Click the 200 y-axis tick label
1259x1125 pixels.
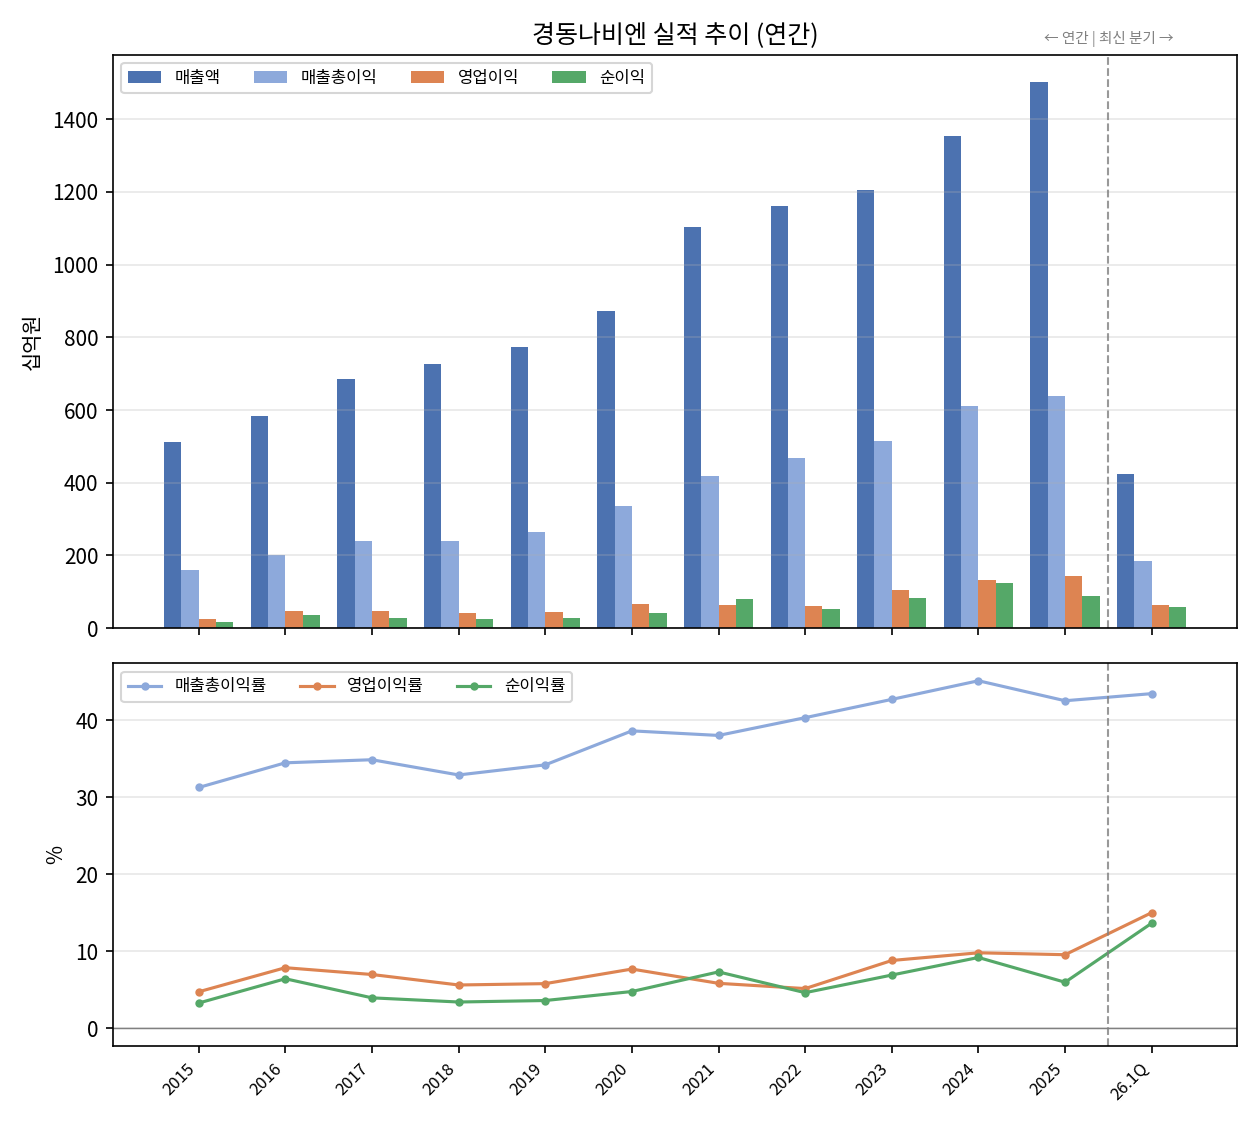click(x=82, y=556)
